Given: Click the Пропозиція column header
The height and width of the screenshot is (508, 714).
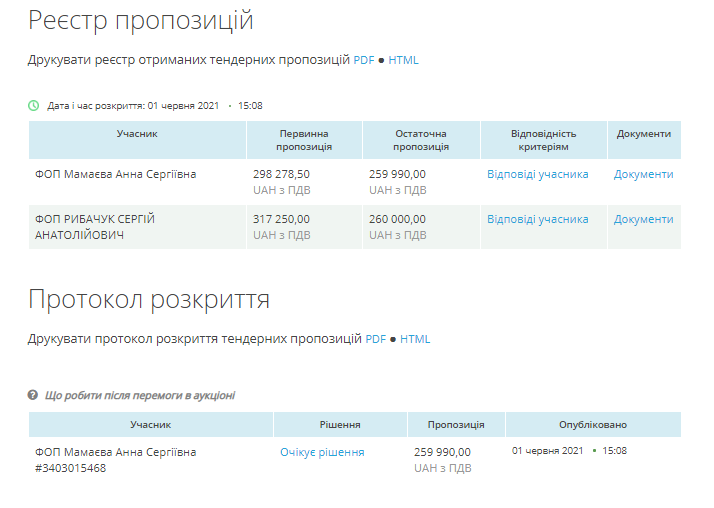Looking at the screenshot, I should coord(456,425).
